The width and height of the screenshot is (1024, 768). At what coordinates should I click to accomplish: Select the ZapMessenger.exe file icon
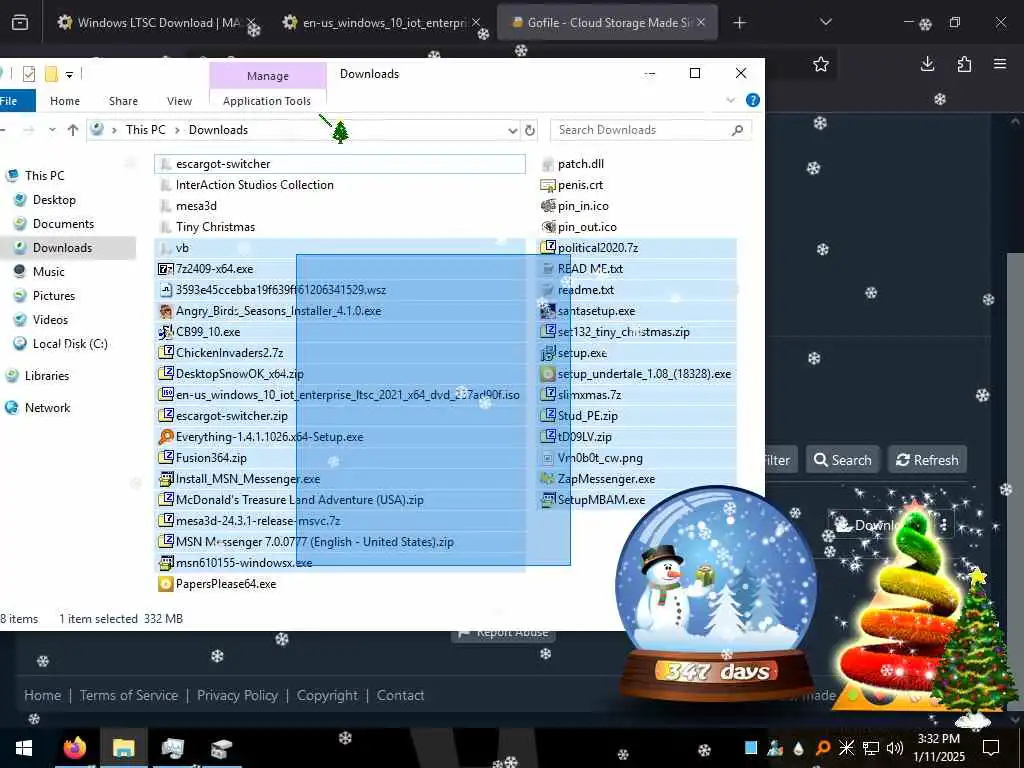548,479
